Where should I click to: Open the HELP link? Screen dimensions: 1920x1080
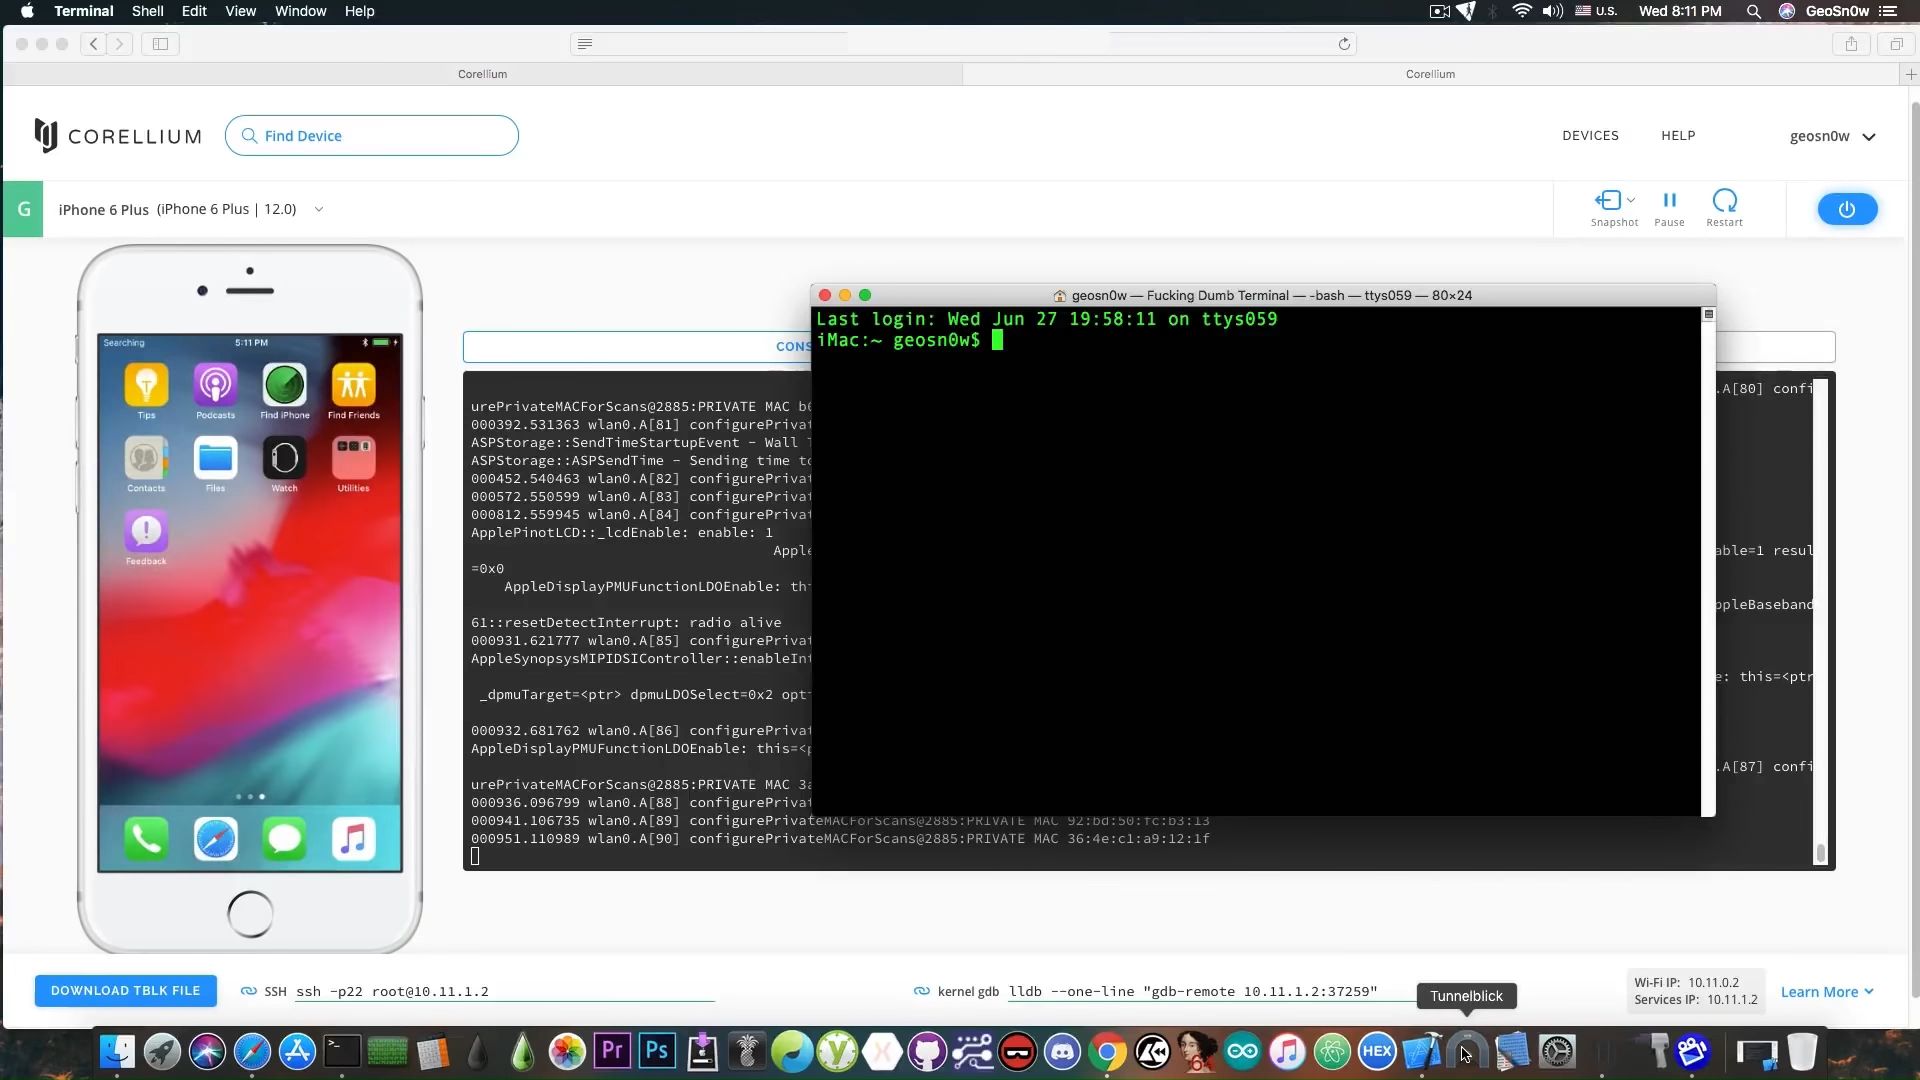click(x=1678, y=135)
